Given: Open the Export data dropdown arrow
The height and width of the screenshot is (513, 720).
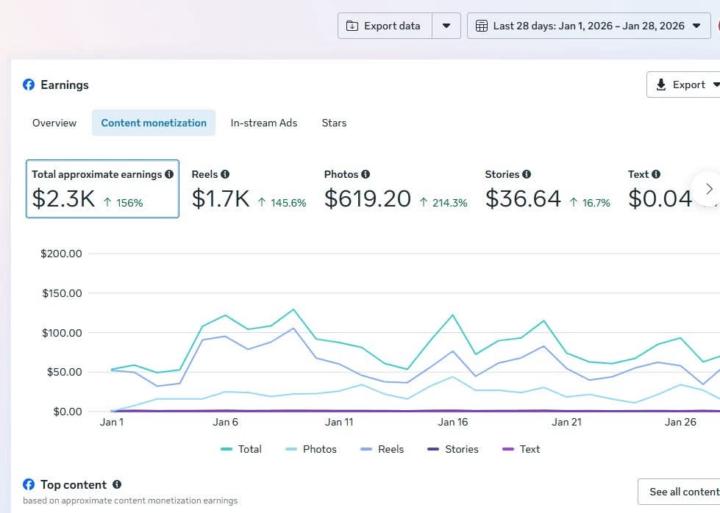Looking at the screenshot, I should pyautogui.click(x=446, y=26).
